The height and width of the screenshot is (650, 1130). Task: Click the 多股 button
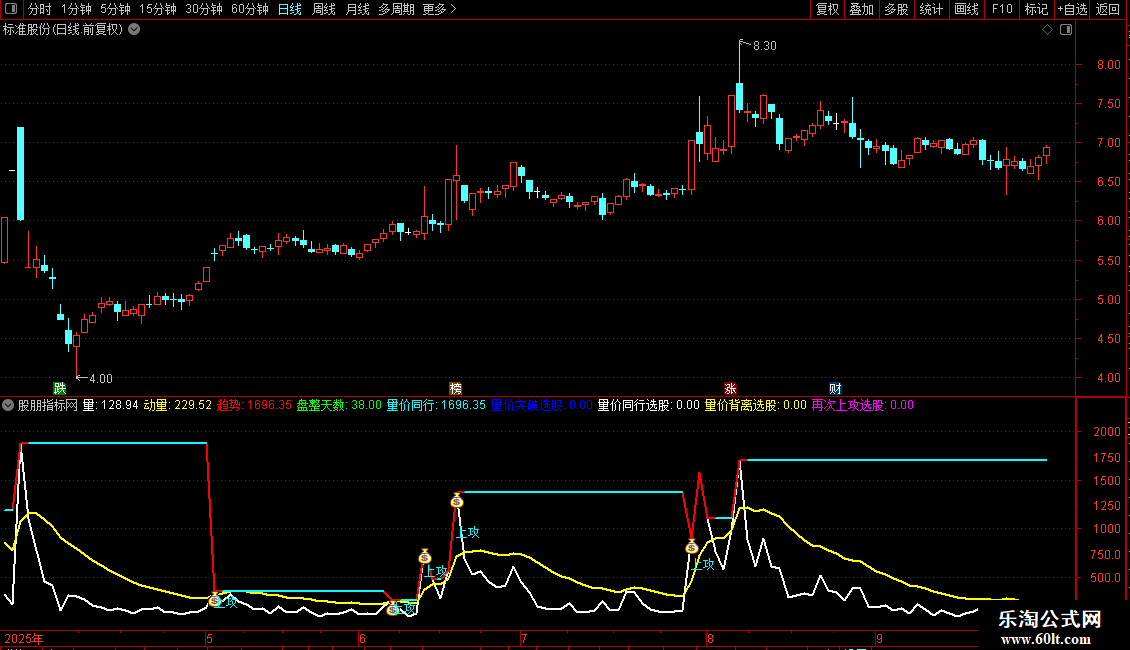(896, 9)
